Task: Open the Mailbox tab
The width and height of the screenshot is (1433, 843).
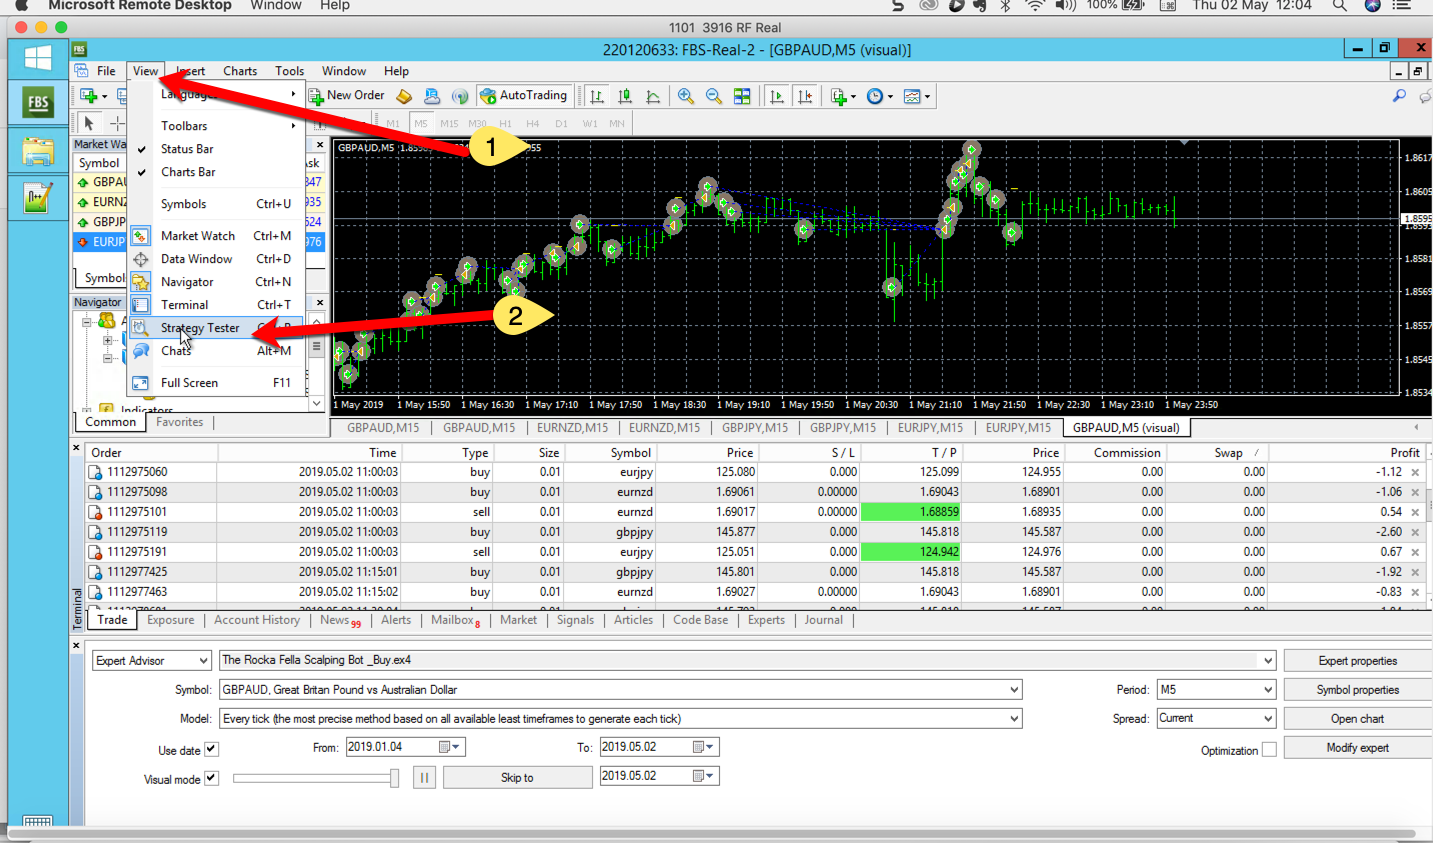Action: coord(455,620)
